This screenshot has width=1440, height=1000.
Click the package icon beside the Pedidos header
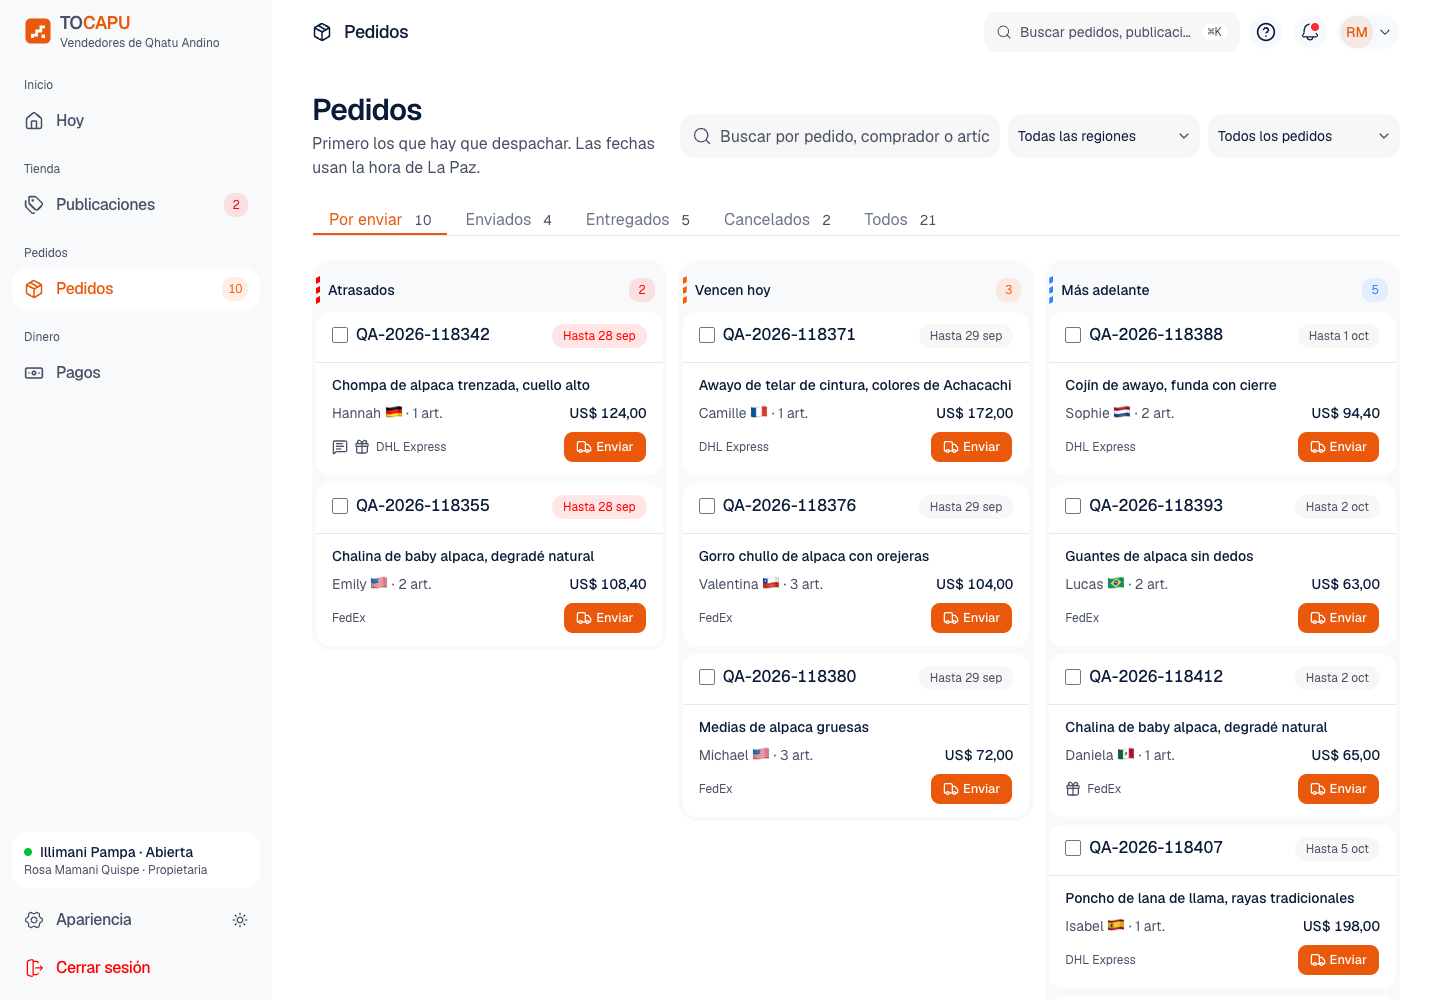point(322,32)
